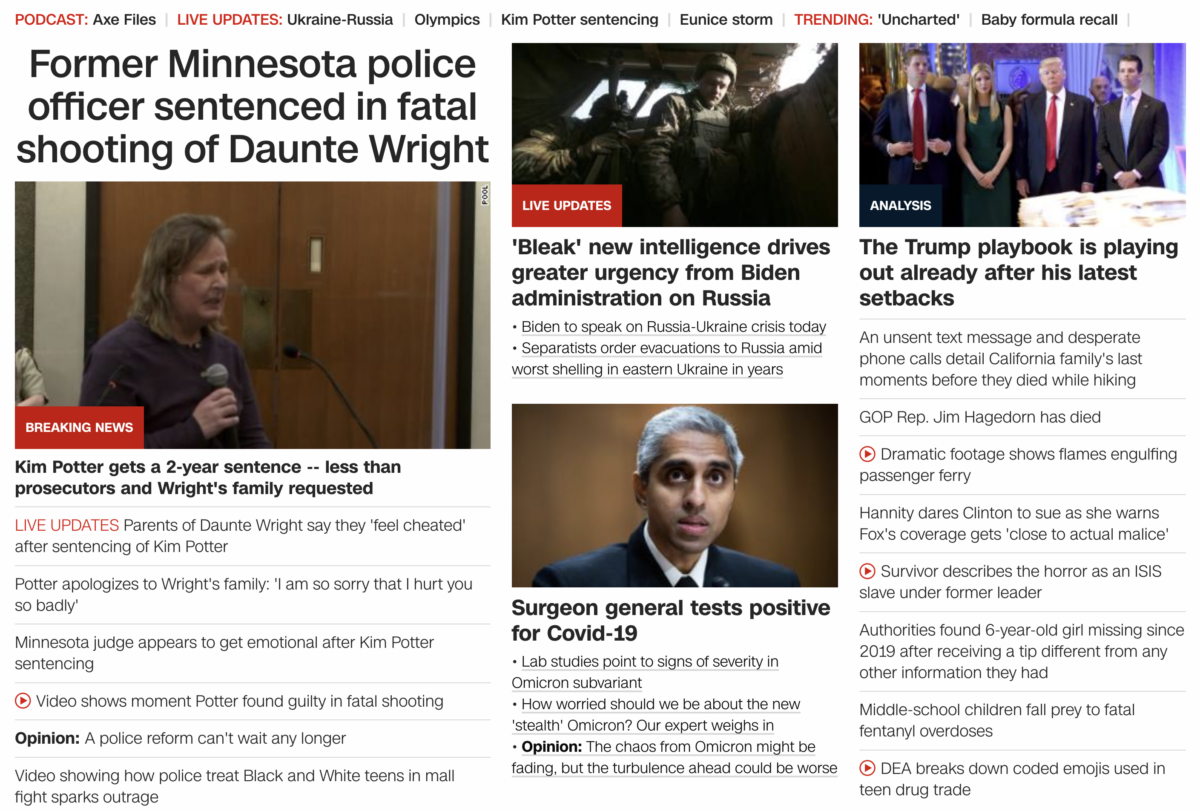Click the Kim Potter courtroom photo

click(x=252, y=315)
